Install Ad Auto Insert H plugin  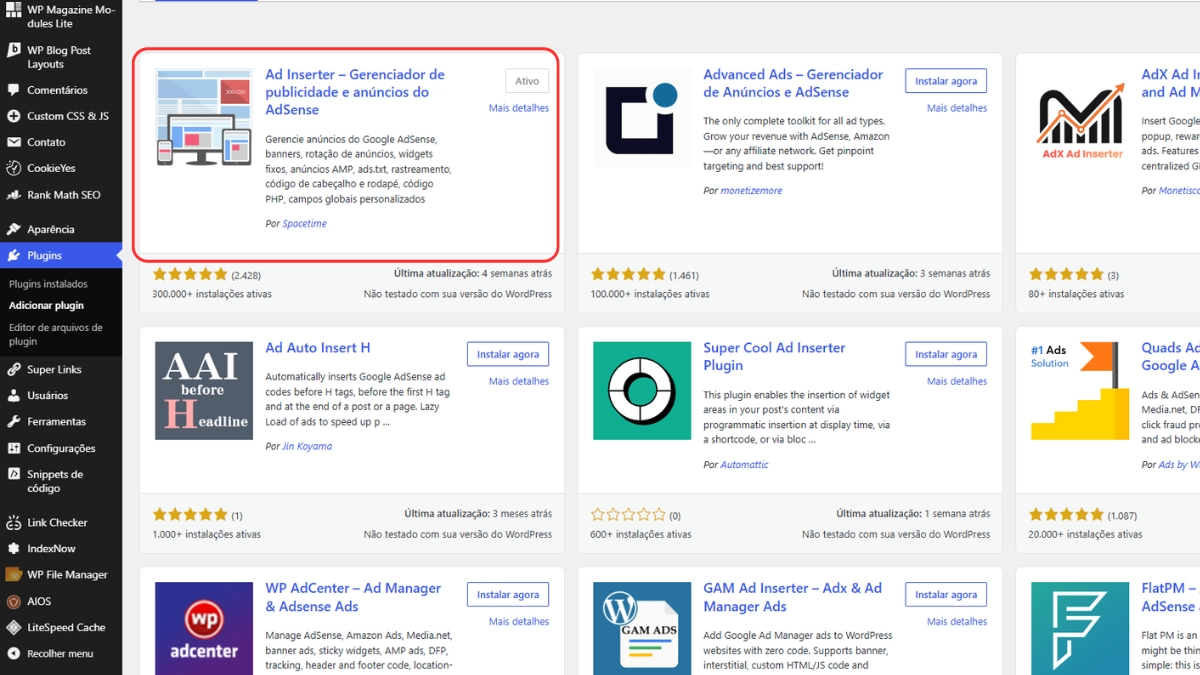pyautogui.click(x=508, y=354)
